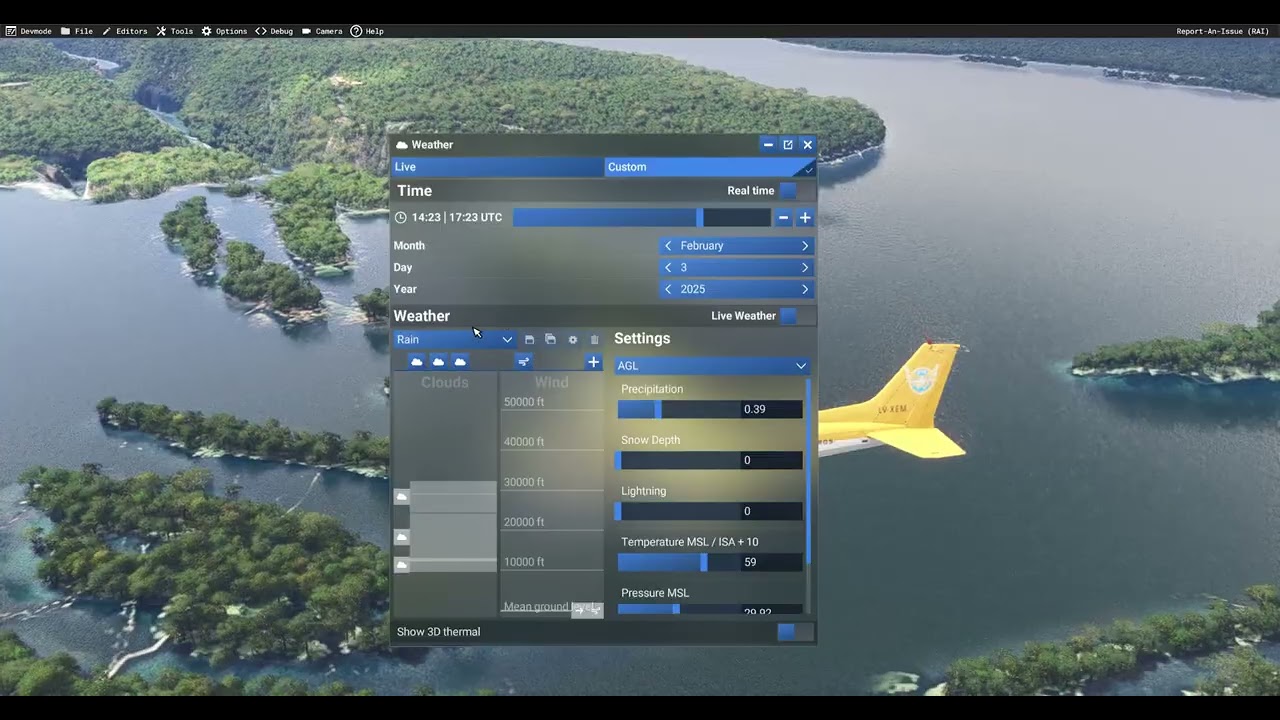Click the second cloud layer toolbar icon

[x=438, y=362]
